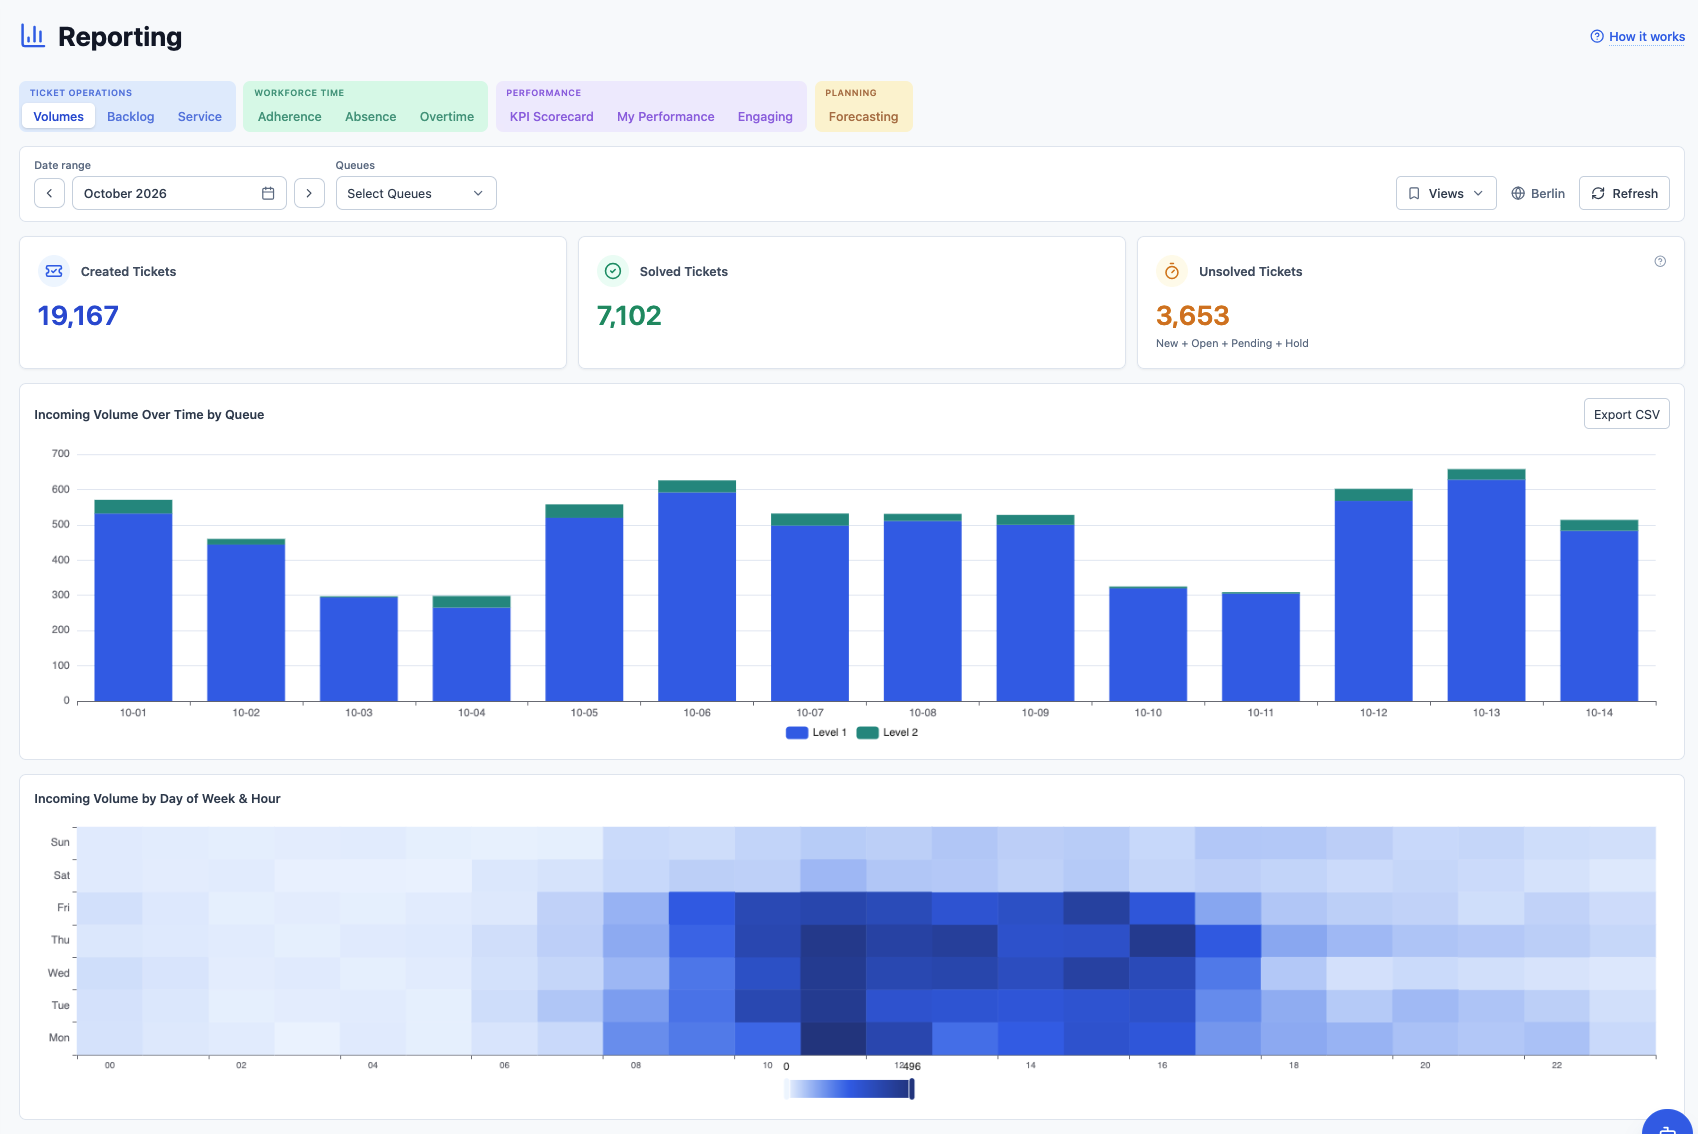Viewport: 1698px width, 1134px height.
Task: Click the 700 y-axis label
Action: click(x=61, y=453)
